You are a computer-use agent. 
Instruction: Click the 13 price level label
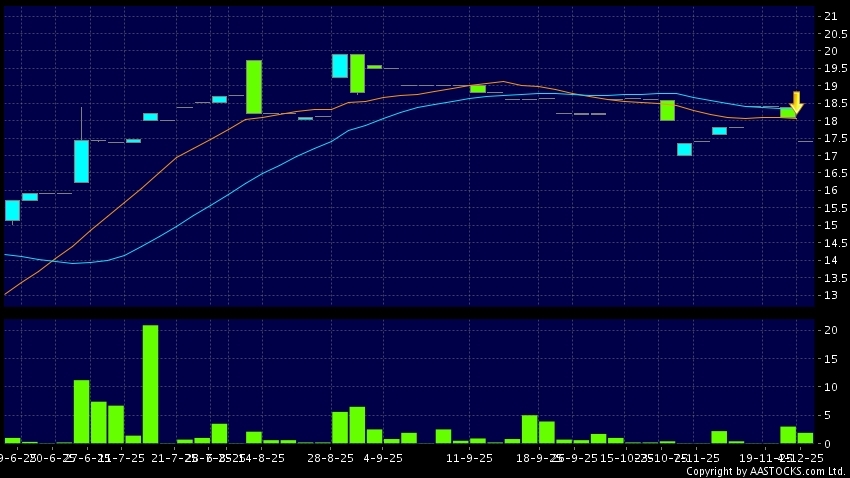[x=830, y=295]
